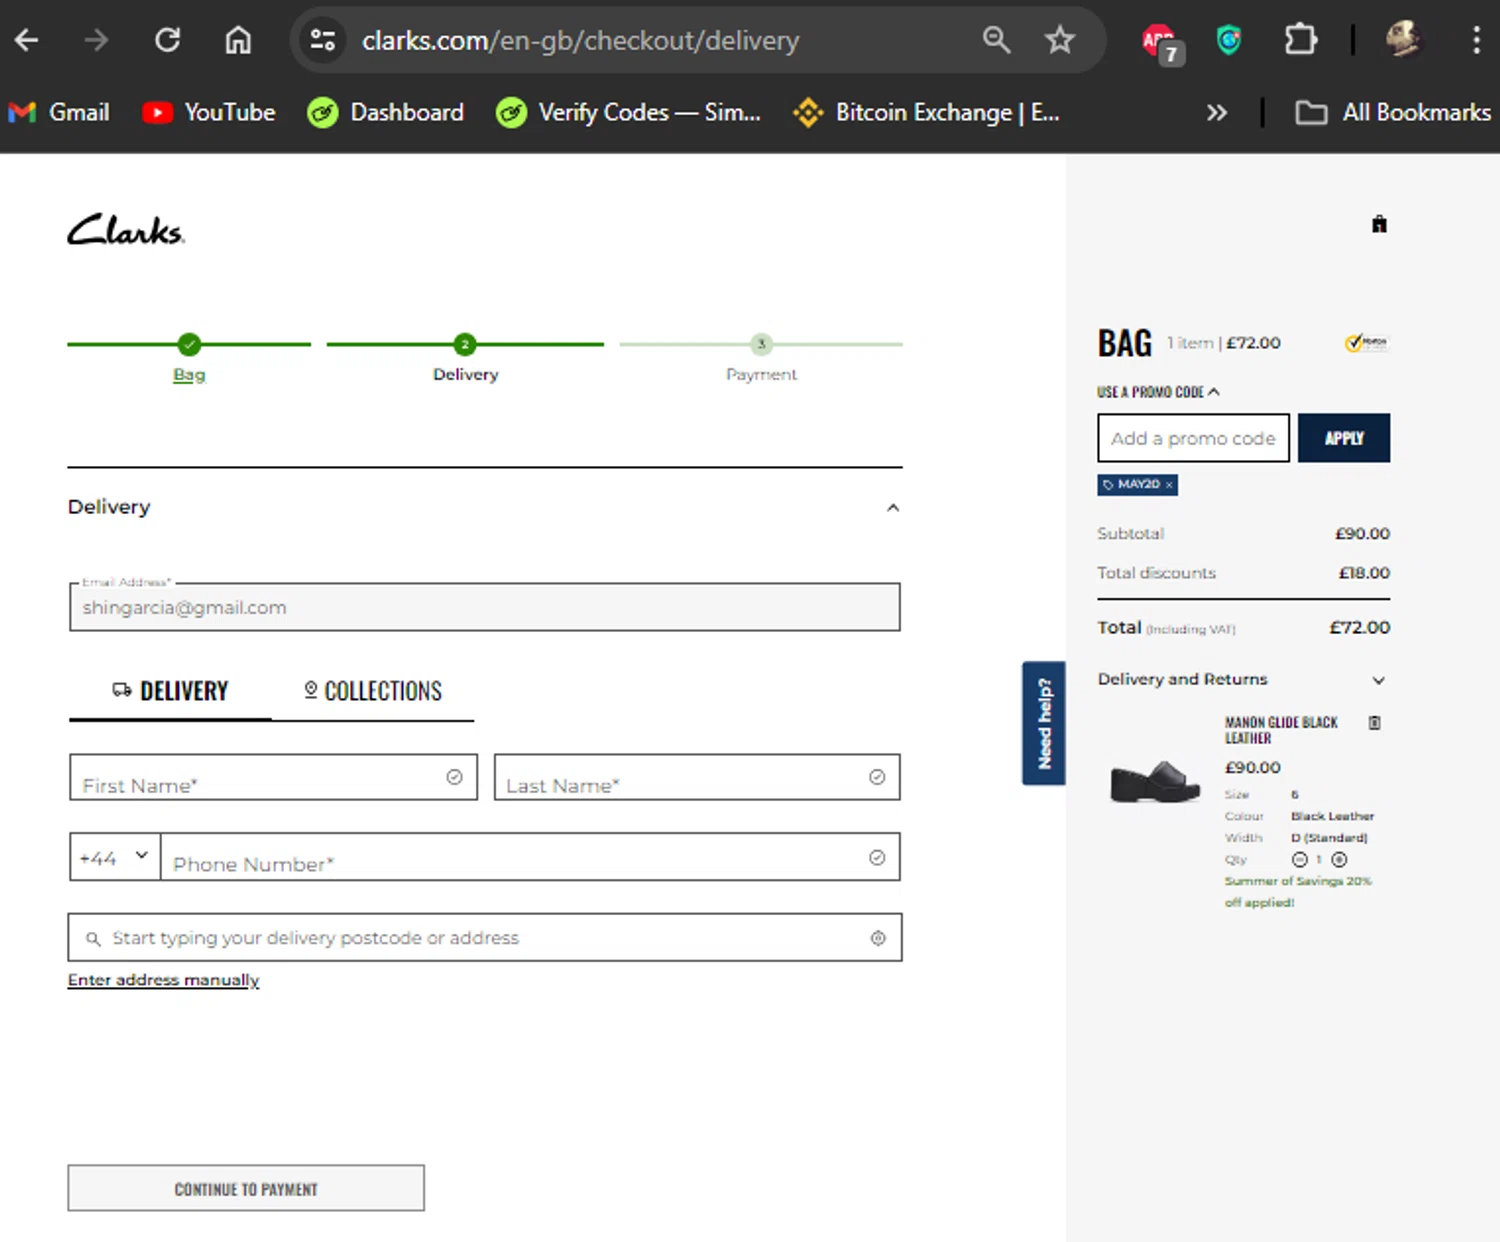Apply the promo code
Image resolution: width=1500 pixels, height=1242 pixels.
coord(1344,438)
